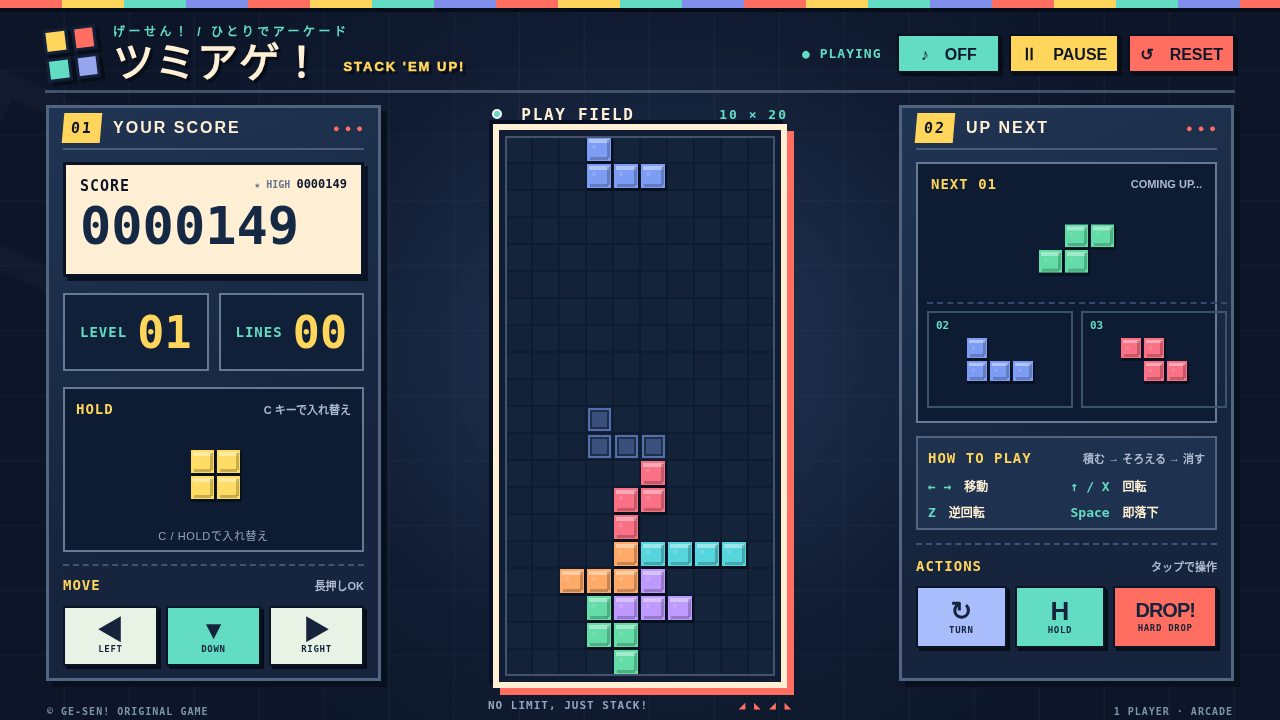Click the GE-SEN! ORIGINAL GAME copyright

(x=128, y=711)
